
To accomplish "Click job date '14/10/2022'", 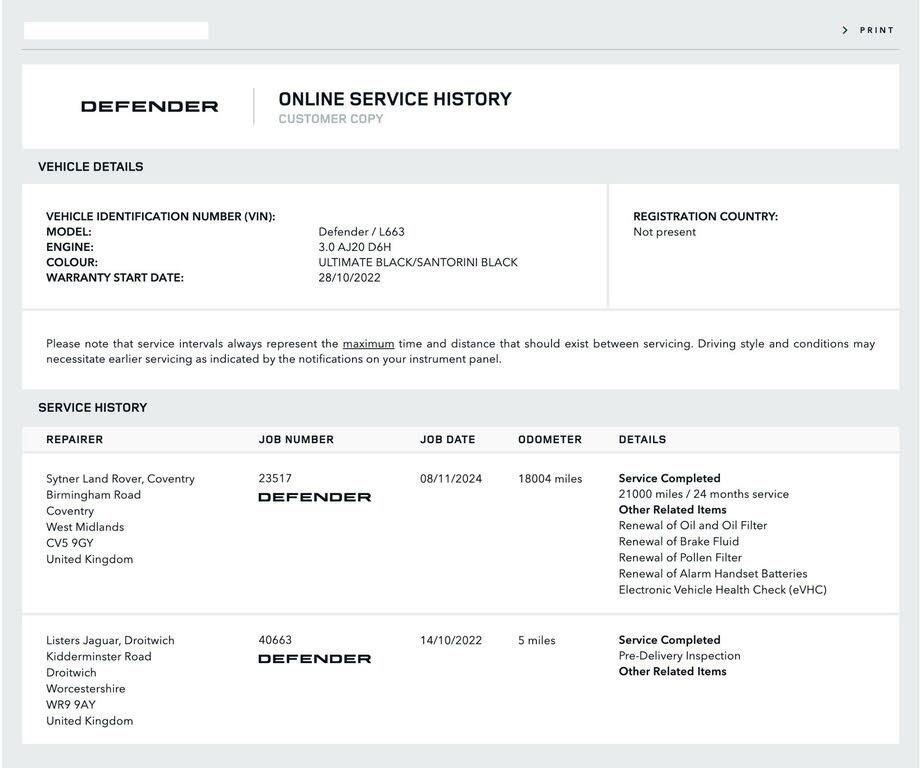I will tap(451, 640).
